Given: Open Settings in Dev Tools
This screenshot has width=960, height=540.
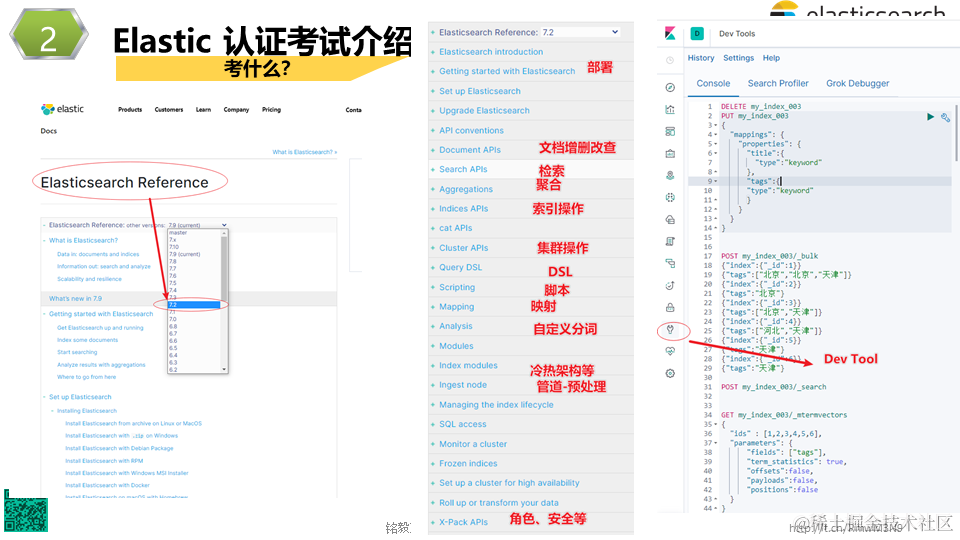Looking at the screenshot, I should point(738,58).
